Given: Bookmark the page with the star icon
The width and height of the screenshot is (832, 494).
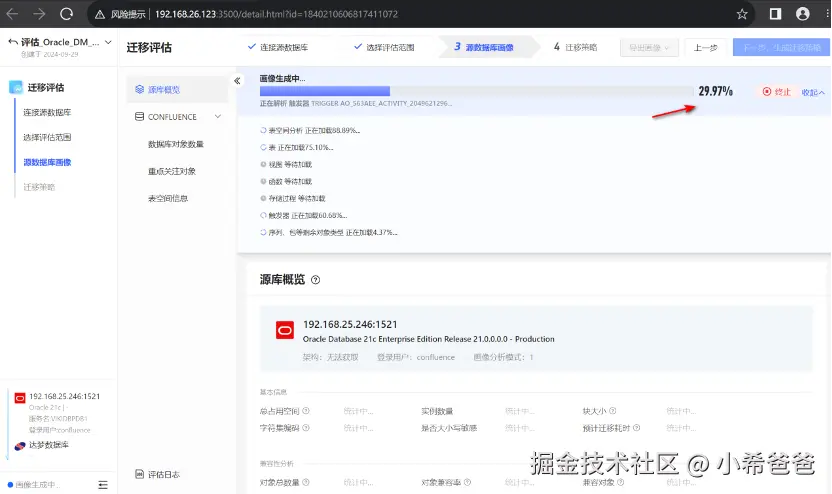Looking at the screenshot, I should pos(742,14).
